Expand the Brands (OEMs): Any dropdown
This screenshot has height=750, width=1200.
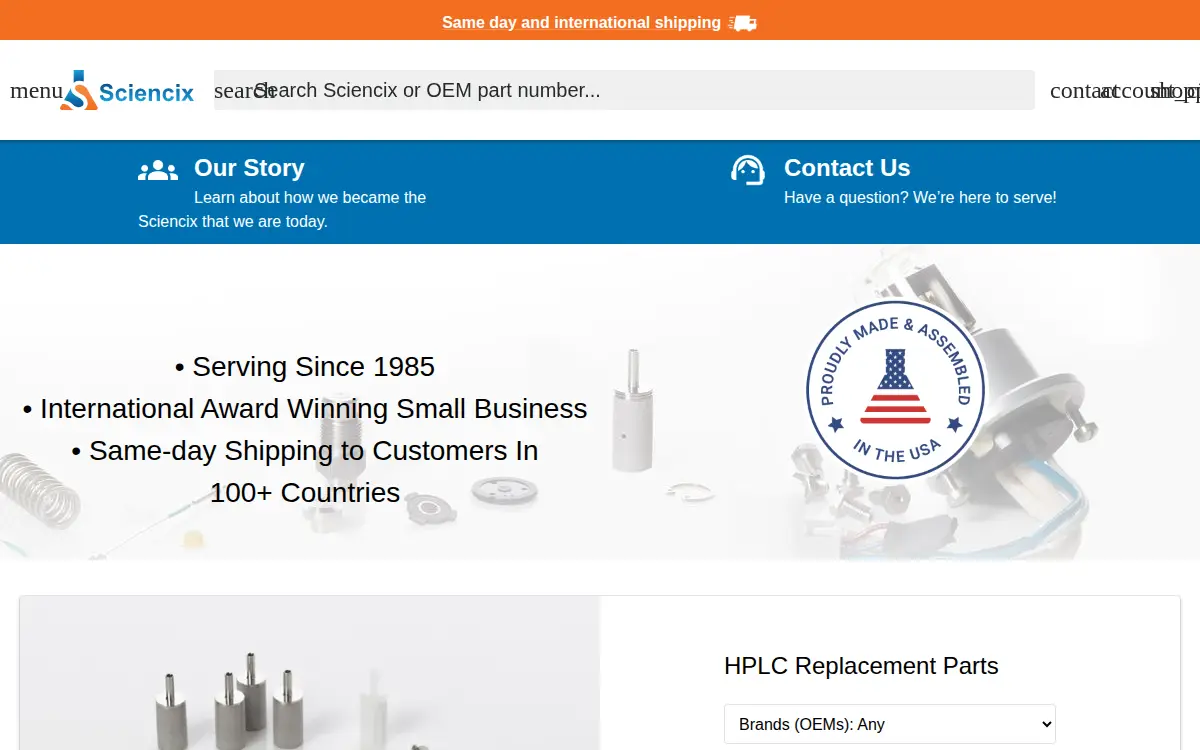(x=890, y=724)
